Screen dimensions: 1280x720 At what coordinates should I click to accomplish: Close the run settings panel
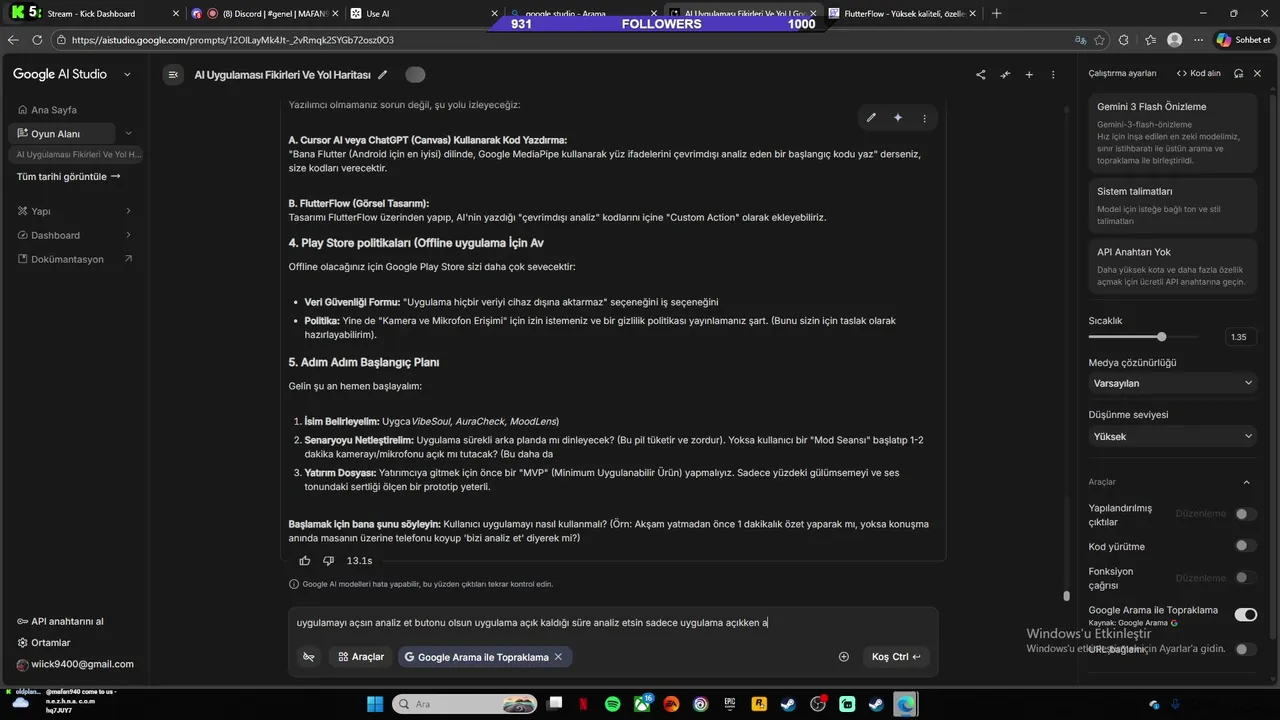1258,73
